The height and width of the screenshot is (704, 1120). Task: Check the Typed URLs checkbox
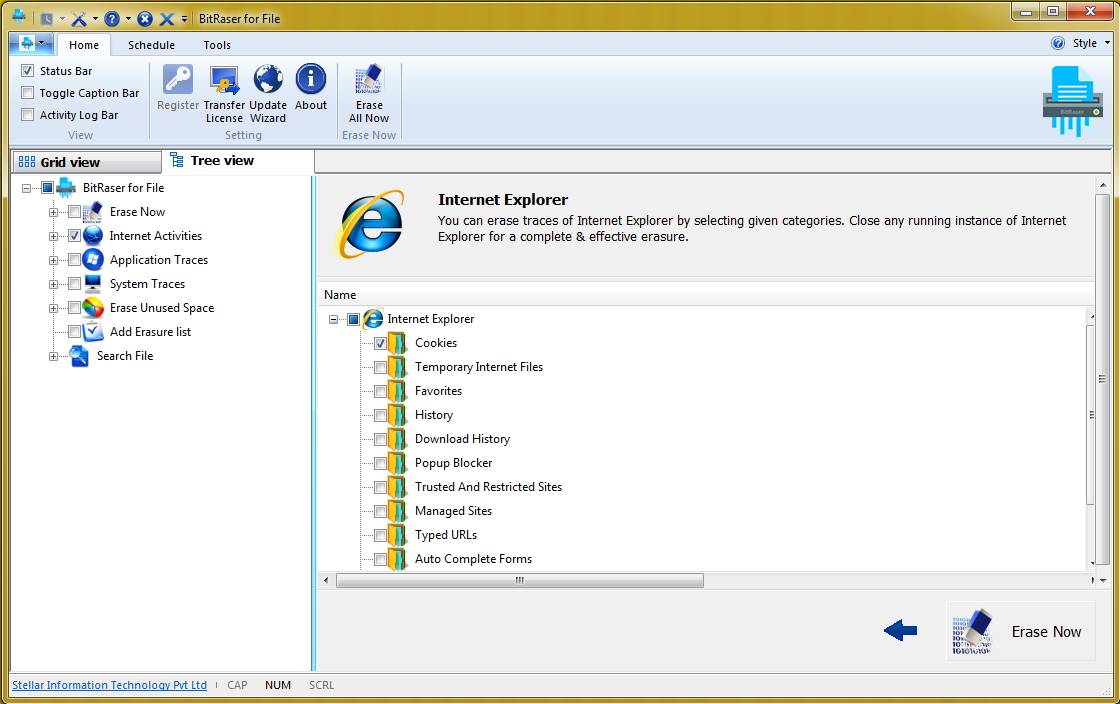click(x=380, y=535)
